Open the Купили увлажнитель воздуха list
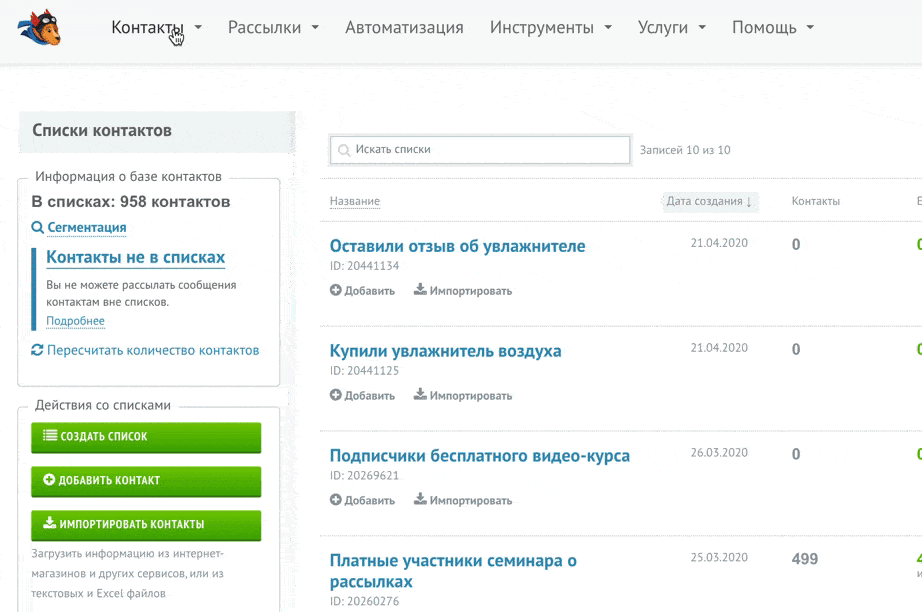The height and width of the screenshot is (612, 922). coord(445,351)
